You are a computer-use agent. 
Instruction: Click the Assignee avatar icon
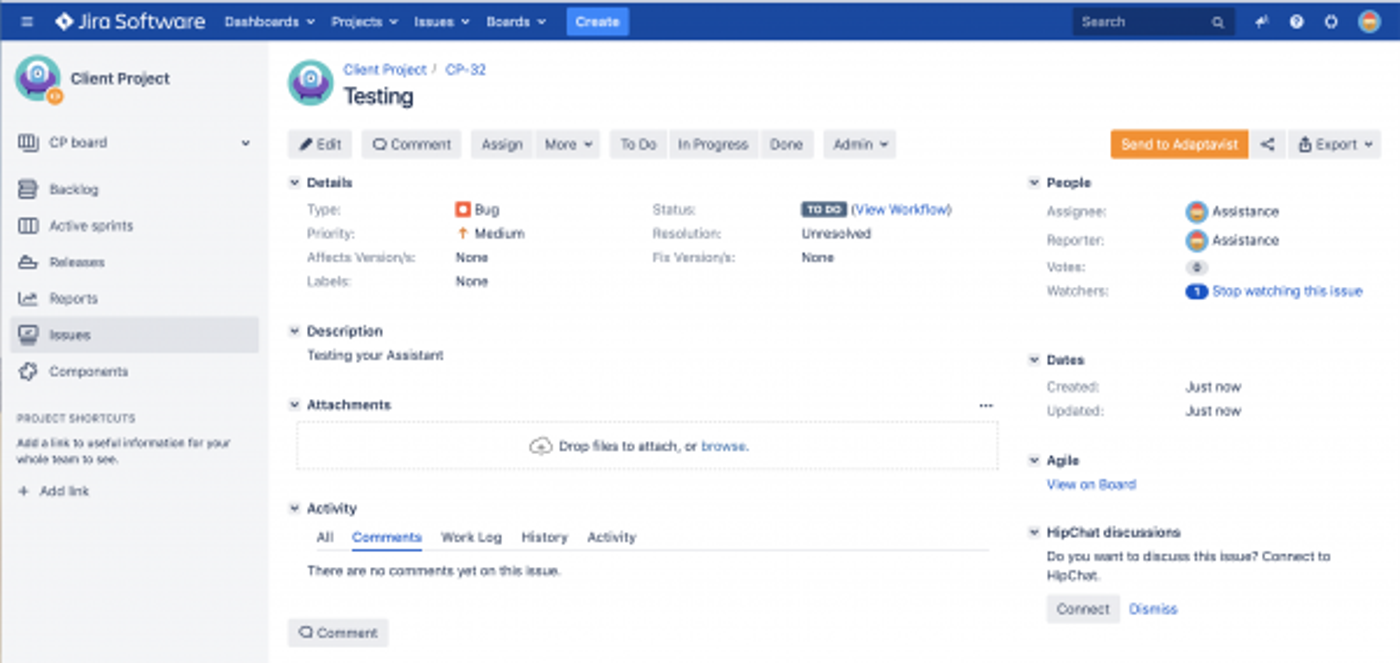tap(1196, 212)
